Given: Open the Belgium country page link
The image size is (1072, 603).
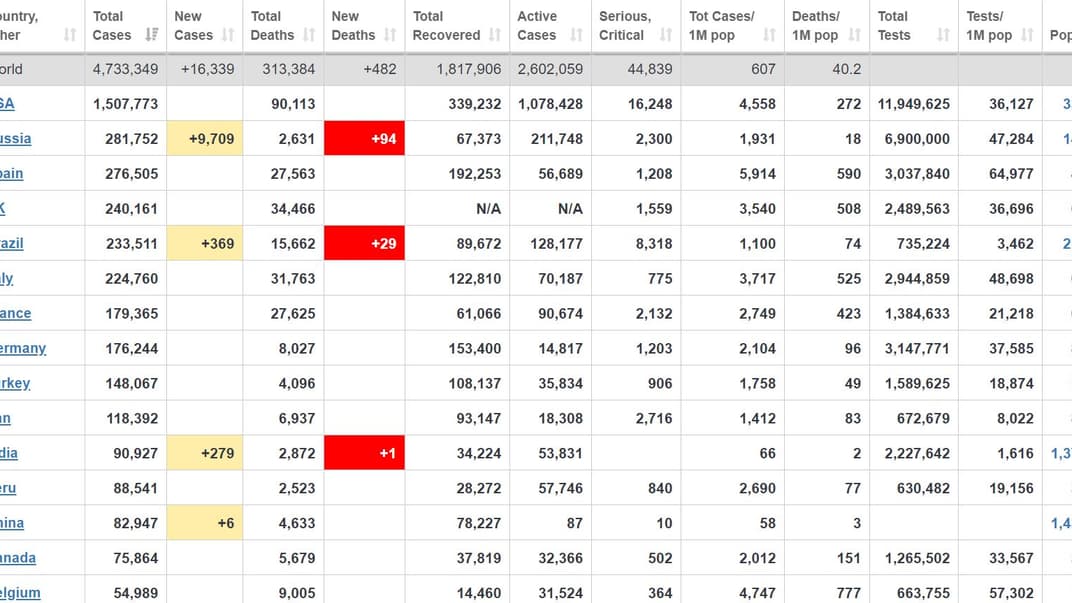Looking at the screenshot, I should click(x=20, y=593).
